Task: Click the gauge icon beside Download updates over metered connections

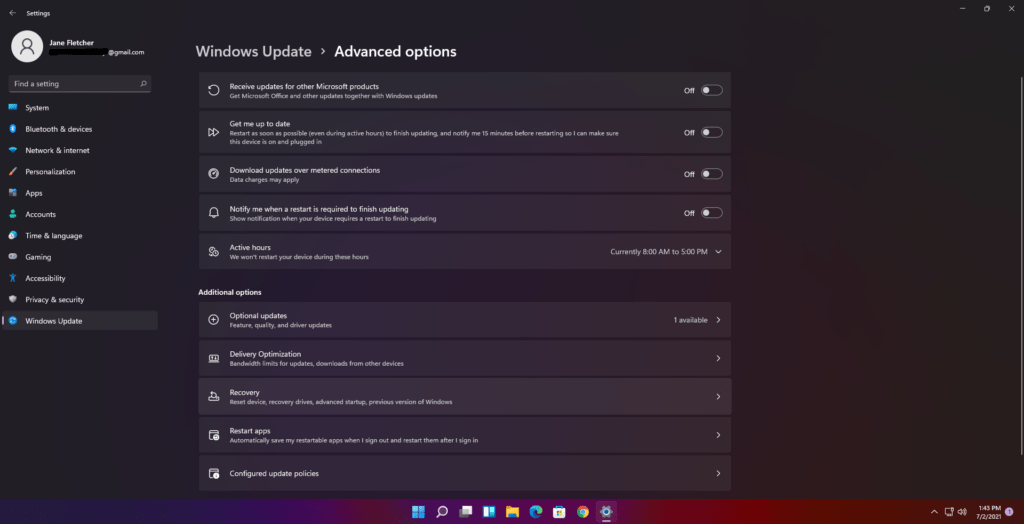Action: pos(214,174)
